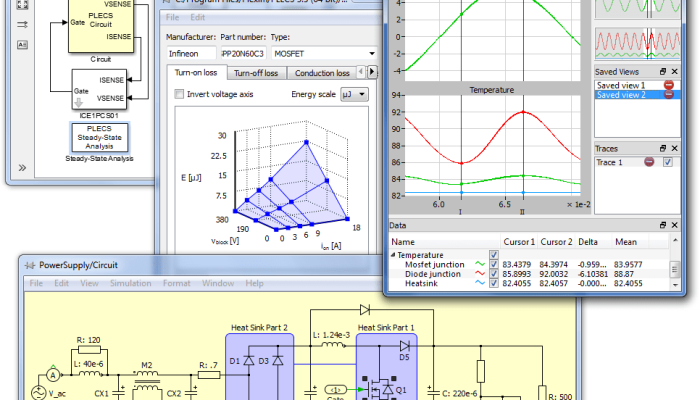700x400 pixels.
Task: Open Window menu in PowerSupply/Circuit window
Action: point(218,283)
